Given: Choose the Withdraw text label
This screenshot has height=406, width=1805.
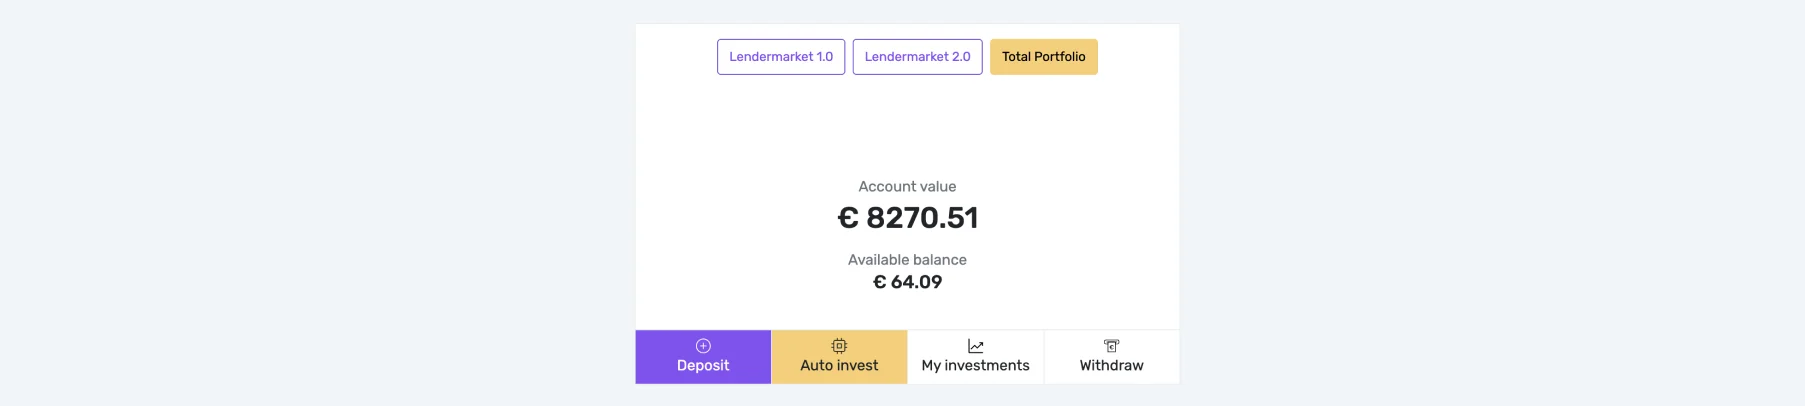Looking at the screenshot, I should 1111,366.
